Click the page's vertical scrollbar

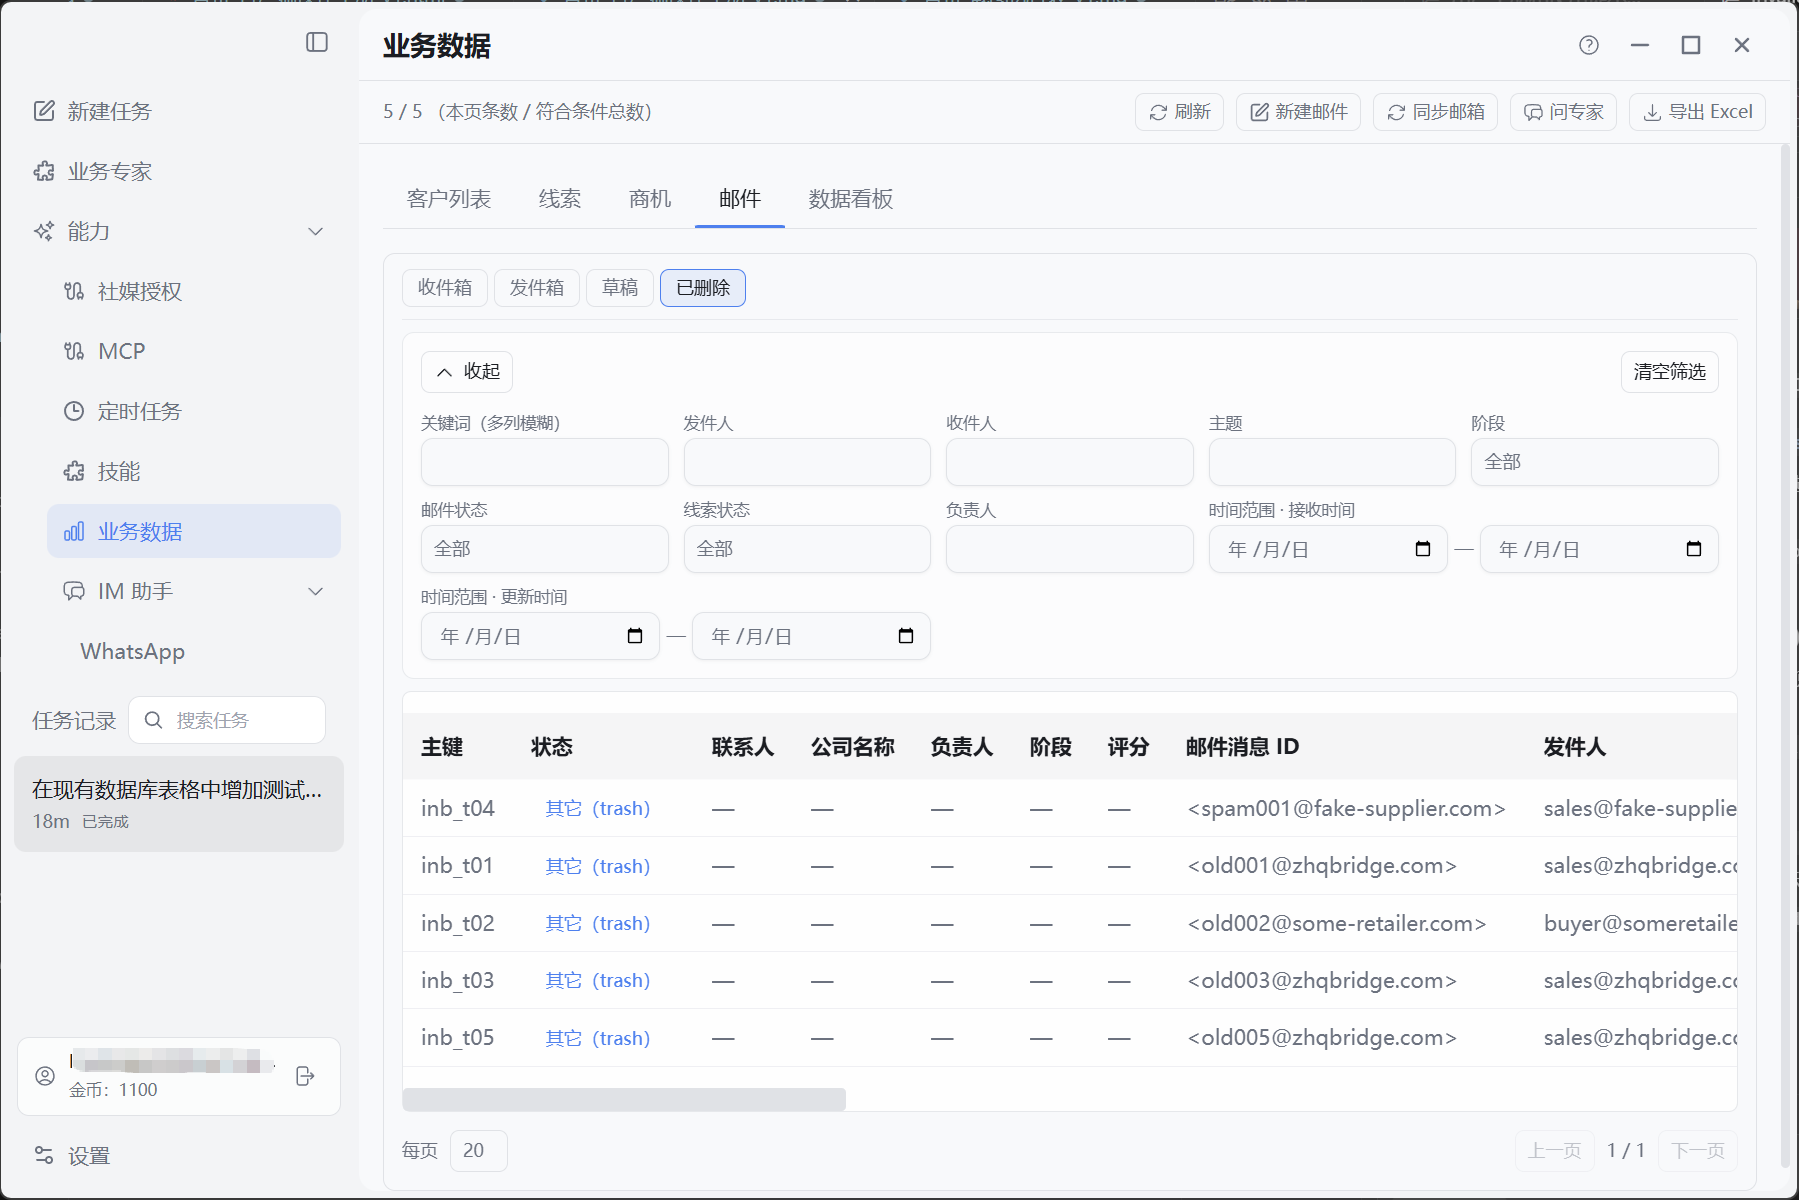(1785, 655)
